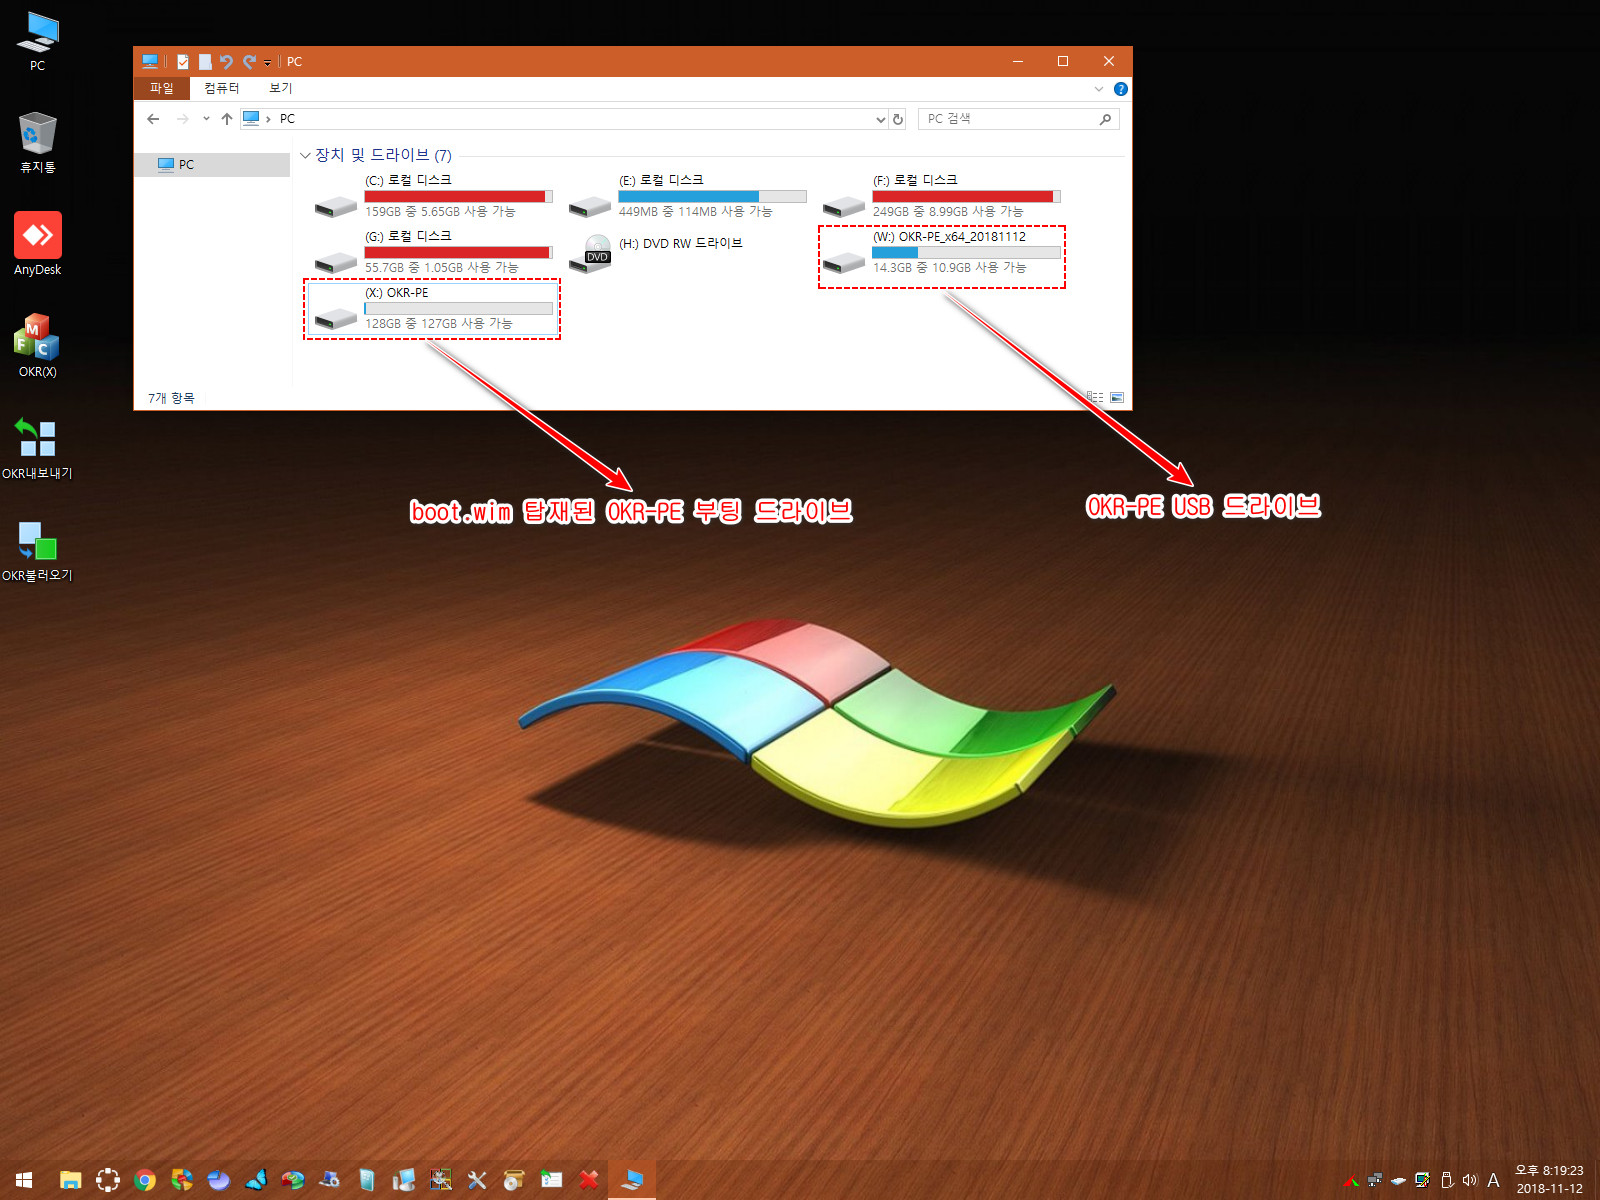The height and width of the screenshot is (1200, 1600).
Task: Refresh the PC folder view
Action: tap(898, 119)
